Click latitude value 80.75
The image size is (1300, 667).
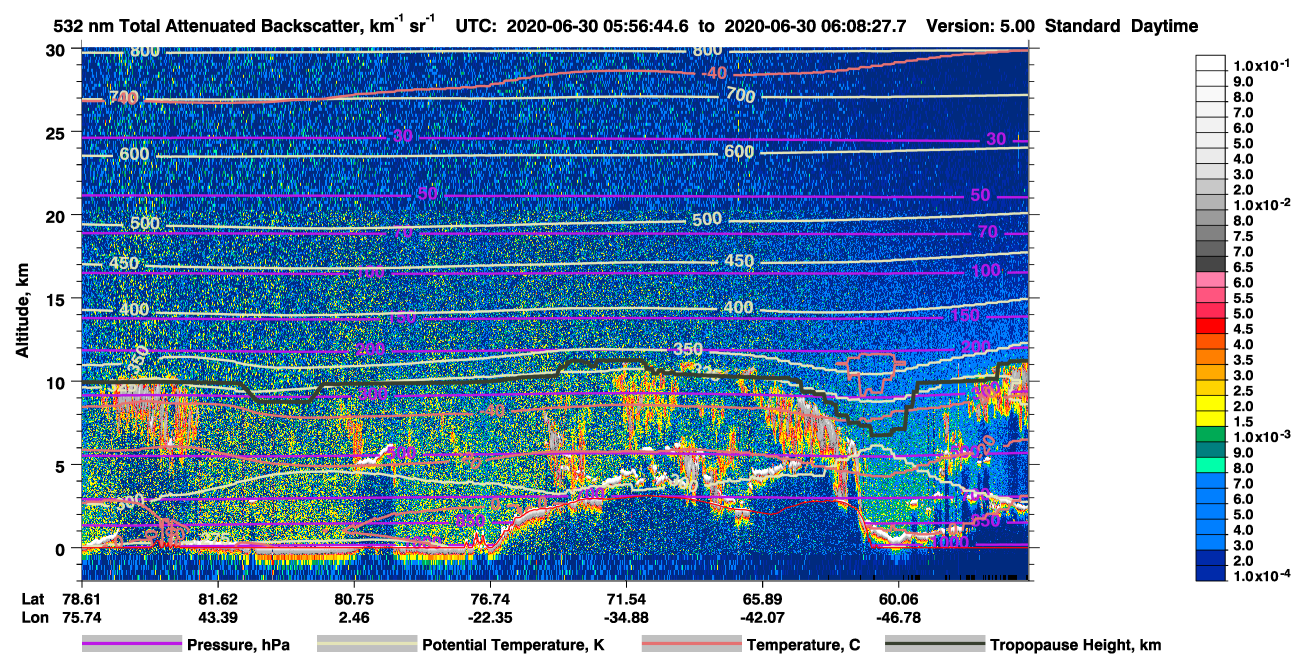pos(353,598)
